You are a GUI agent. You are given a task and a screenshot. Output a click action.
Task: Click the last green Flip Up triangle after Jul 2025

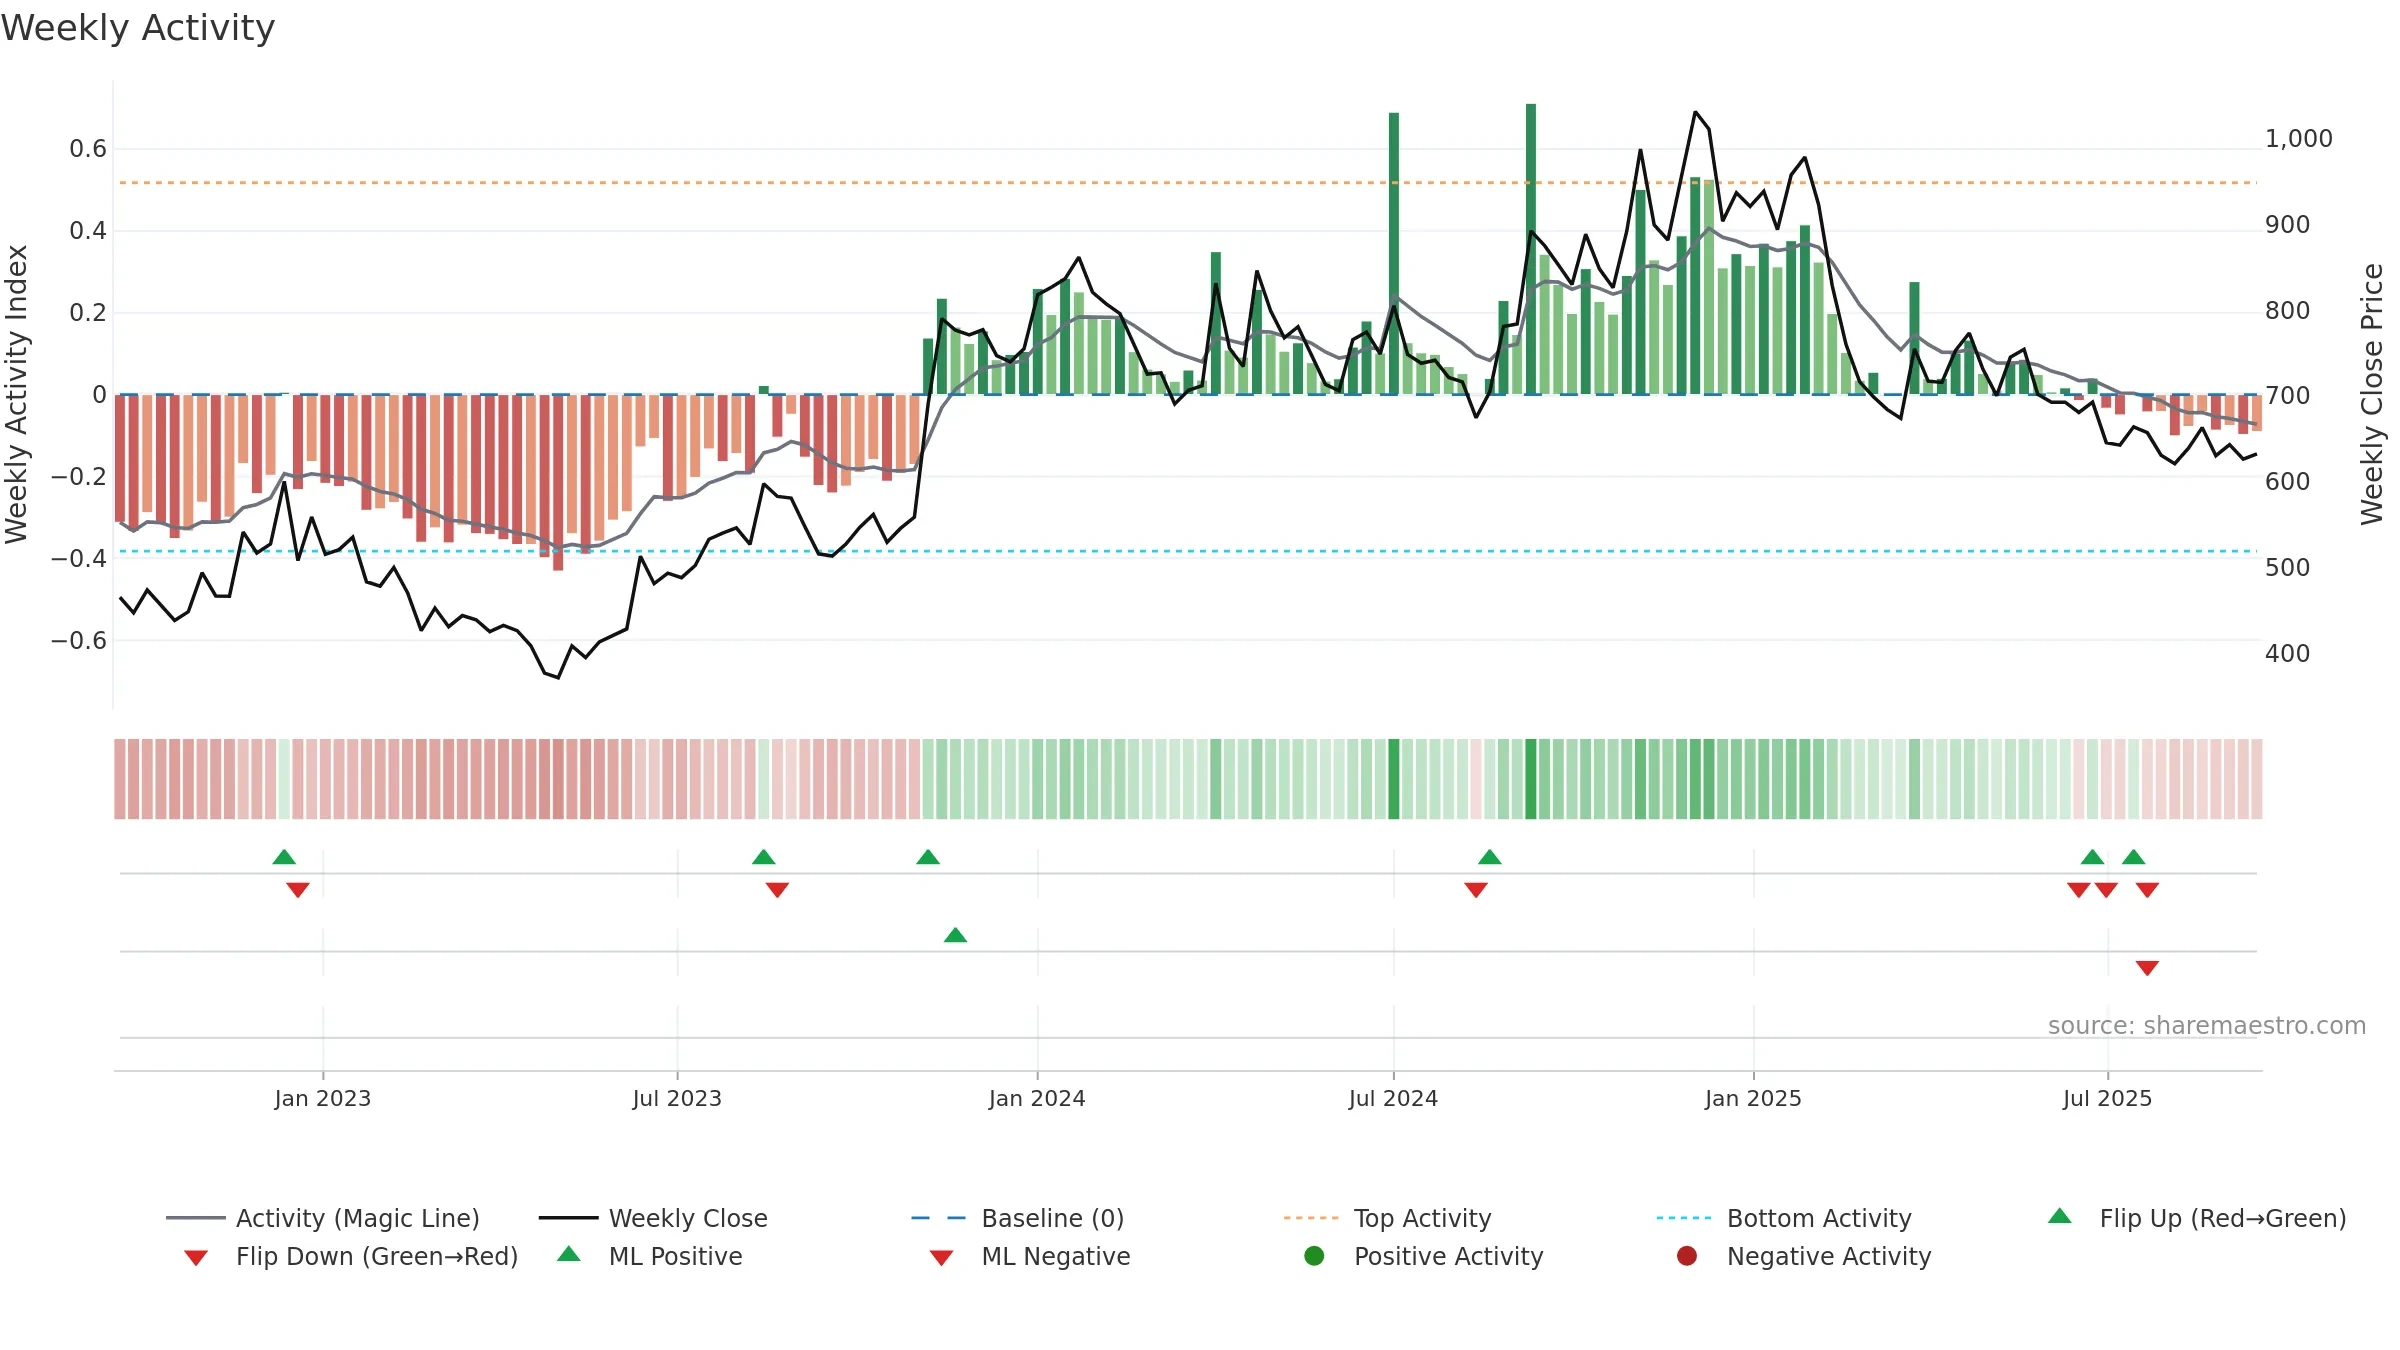click(2133, 857)
